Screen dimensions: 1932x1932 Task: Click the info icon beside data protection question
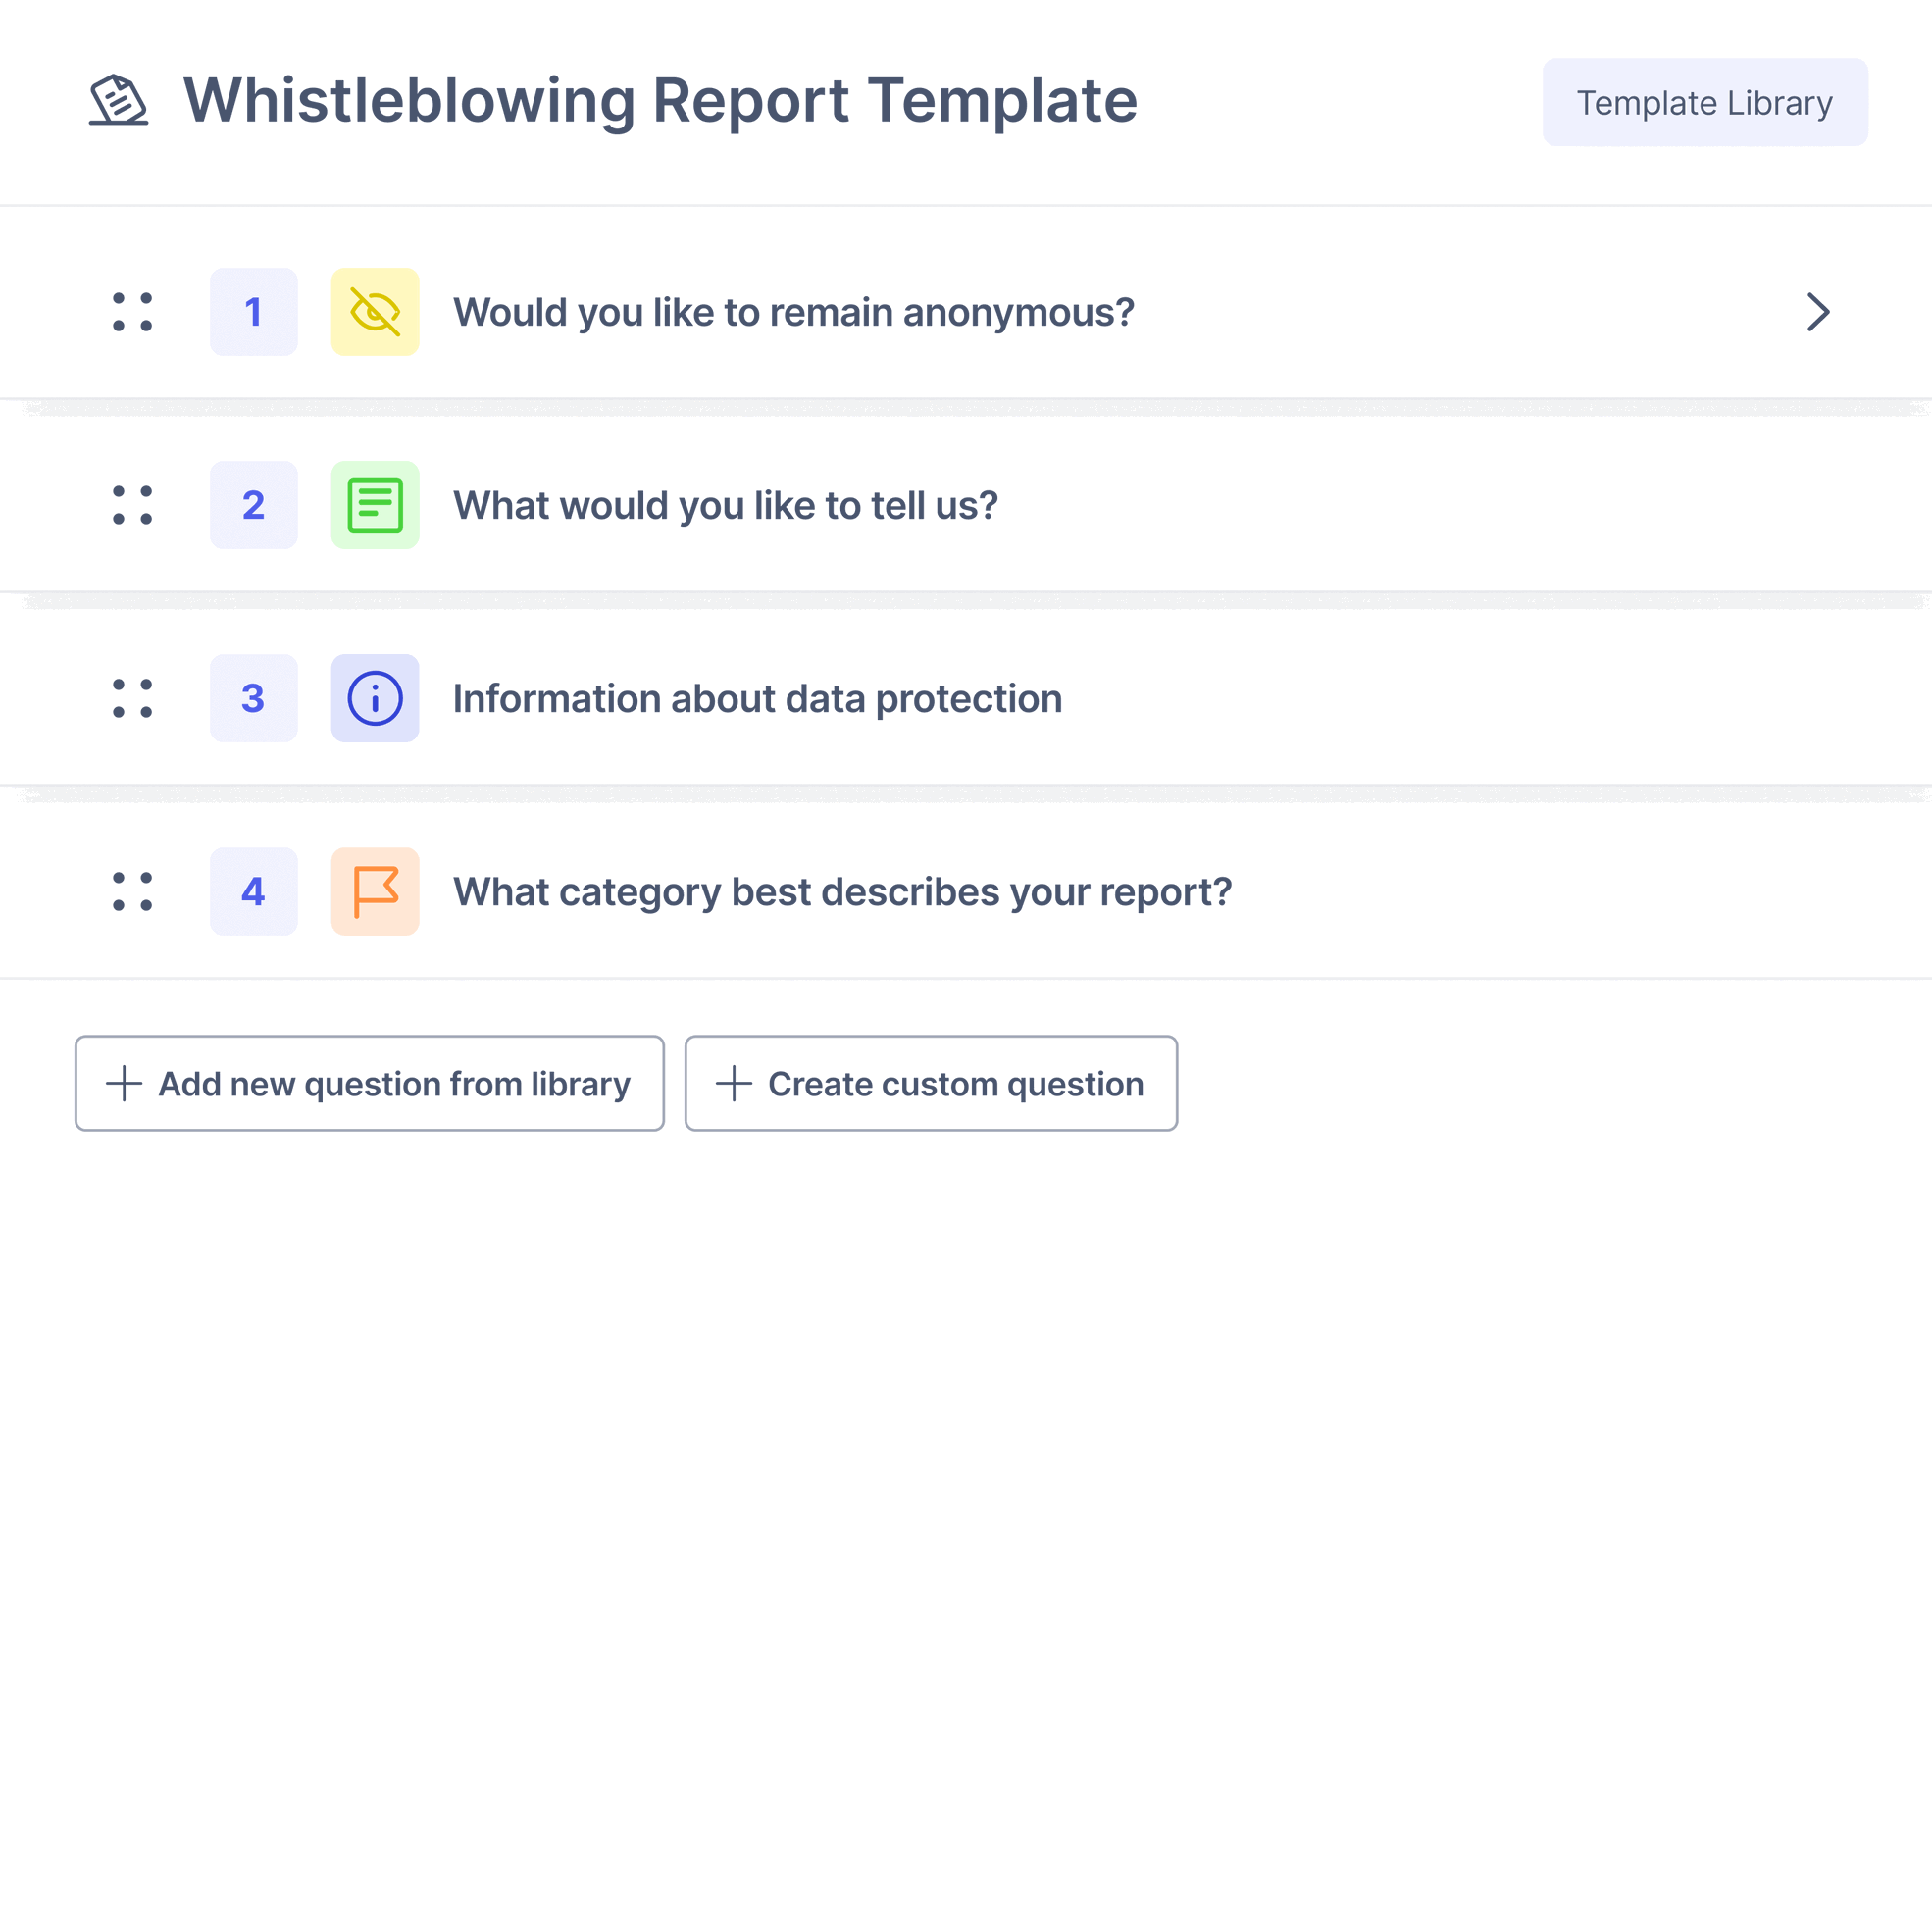click(375, 698)
